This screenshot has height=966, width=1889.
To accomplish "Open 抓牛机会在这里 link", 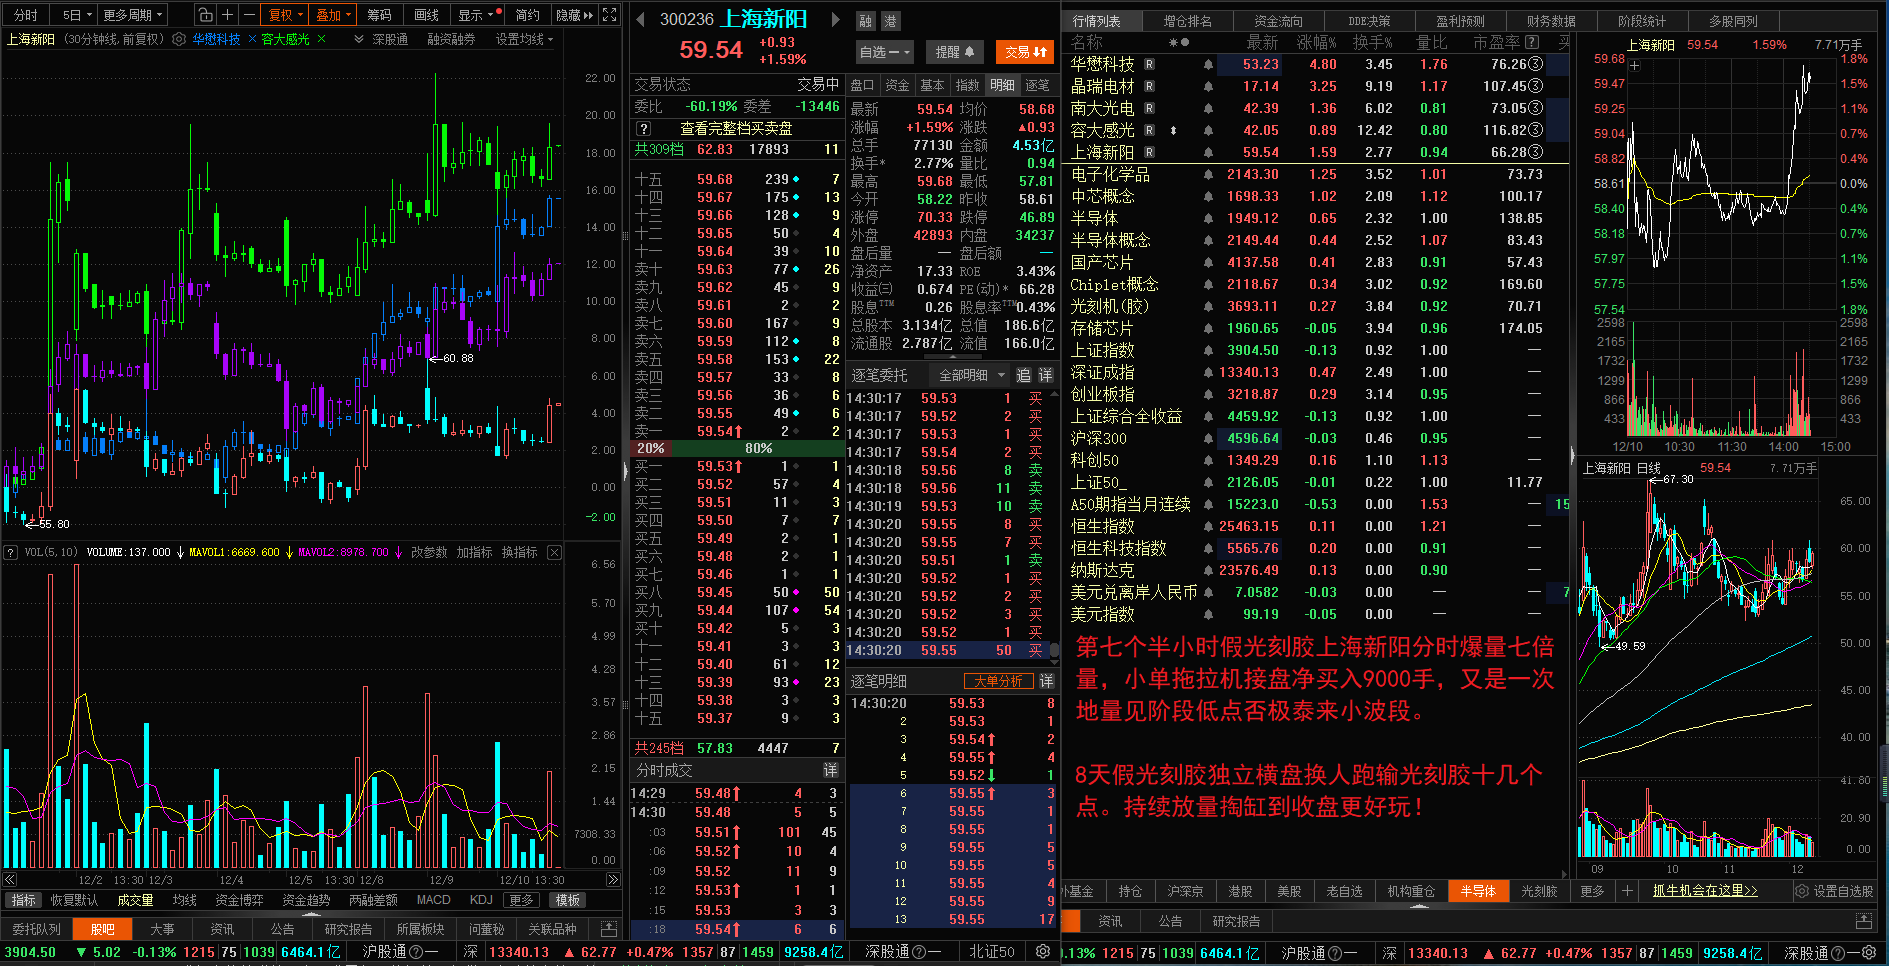I will click(x=1704, y=891).
